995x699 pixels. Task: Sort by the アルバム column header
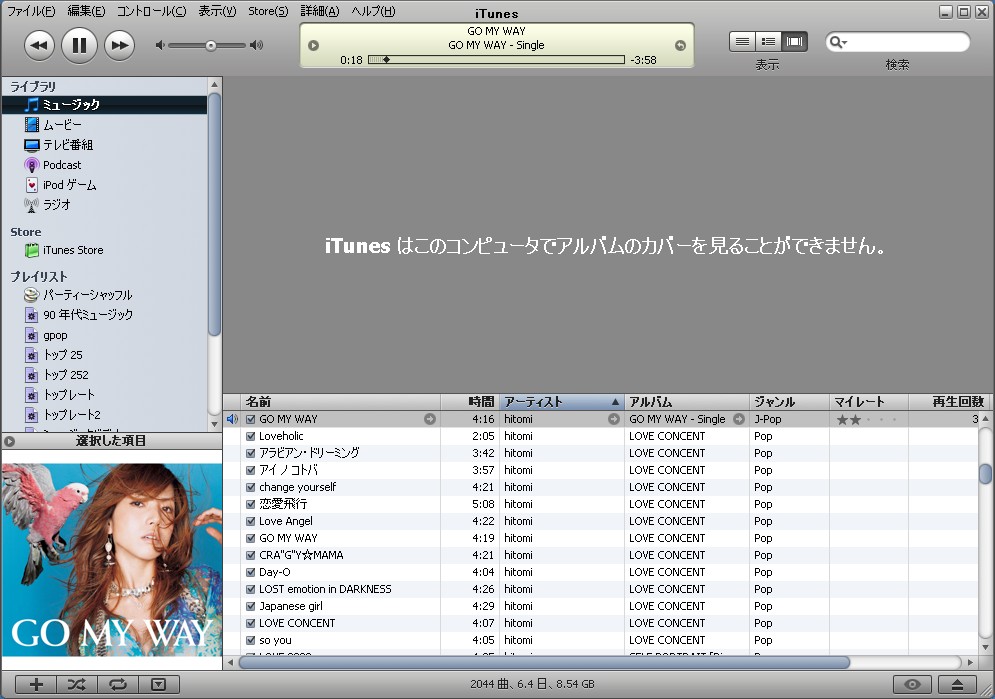pos(687,402)
